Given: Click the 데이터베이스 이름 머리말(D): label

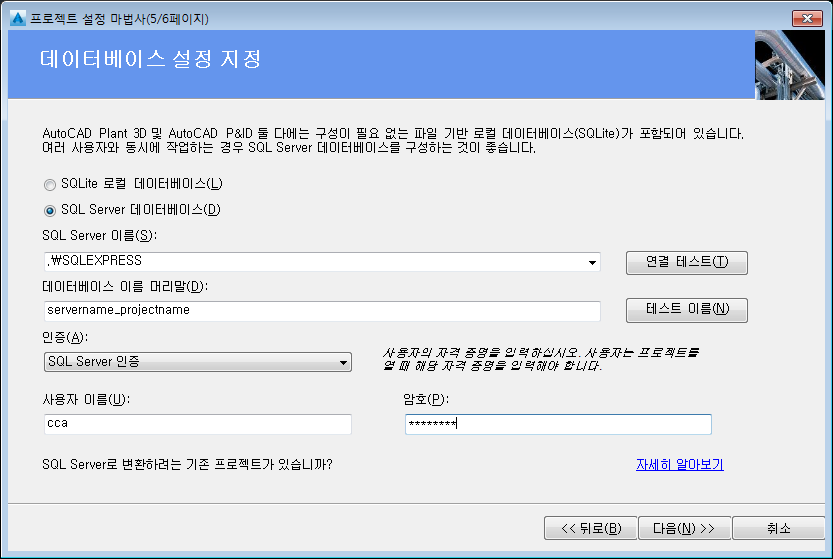Looking at the screenshot, I should click(125, 286).
